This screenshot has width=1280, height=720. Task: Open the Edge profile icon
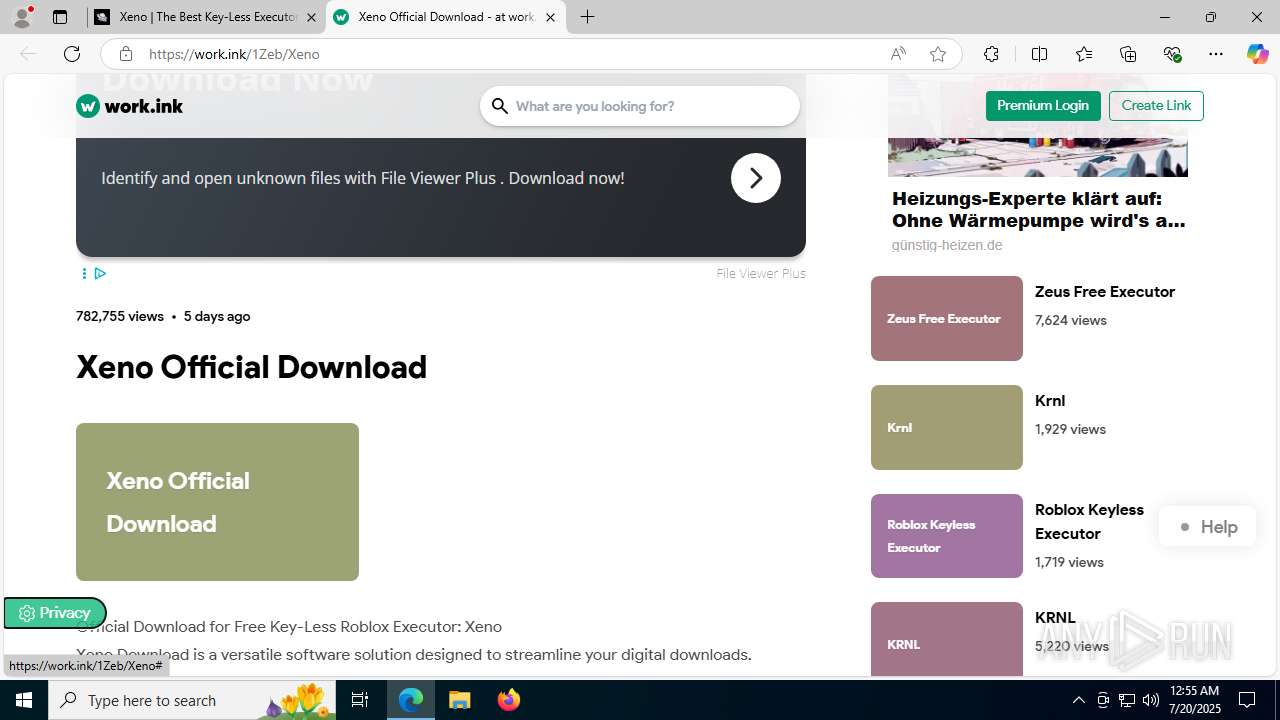(x=22, y=17)
